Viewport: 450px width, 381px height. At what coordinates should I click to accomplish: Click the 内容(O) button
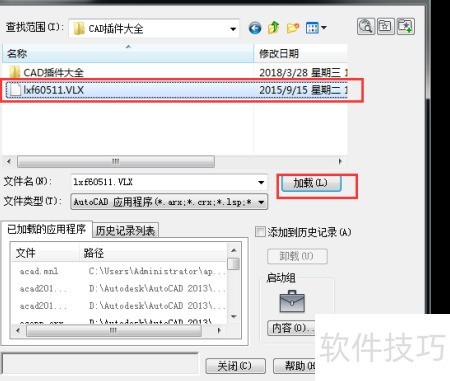pos(291,328)
